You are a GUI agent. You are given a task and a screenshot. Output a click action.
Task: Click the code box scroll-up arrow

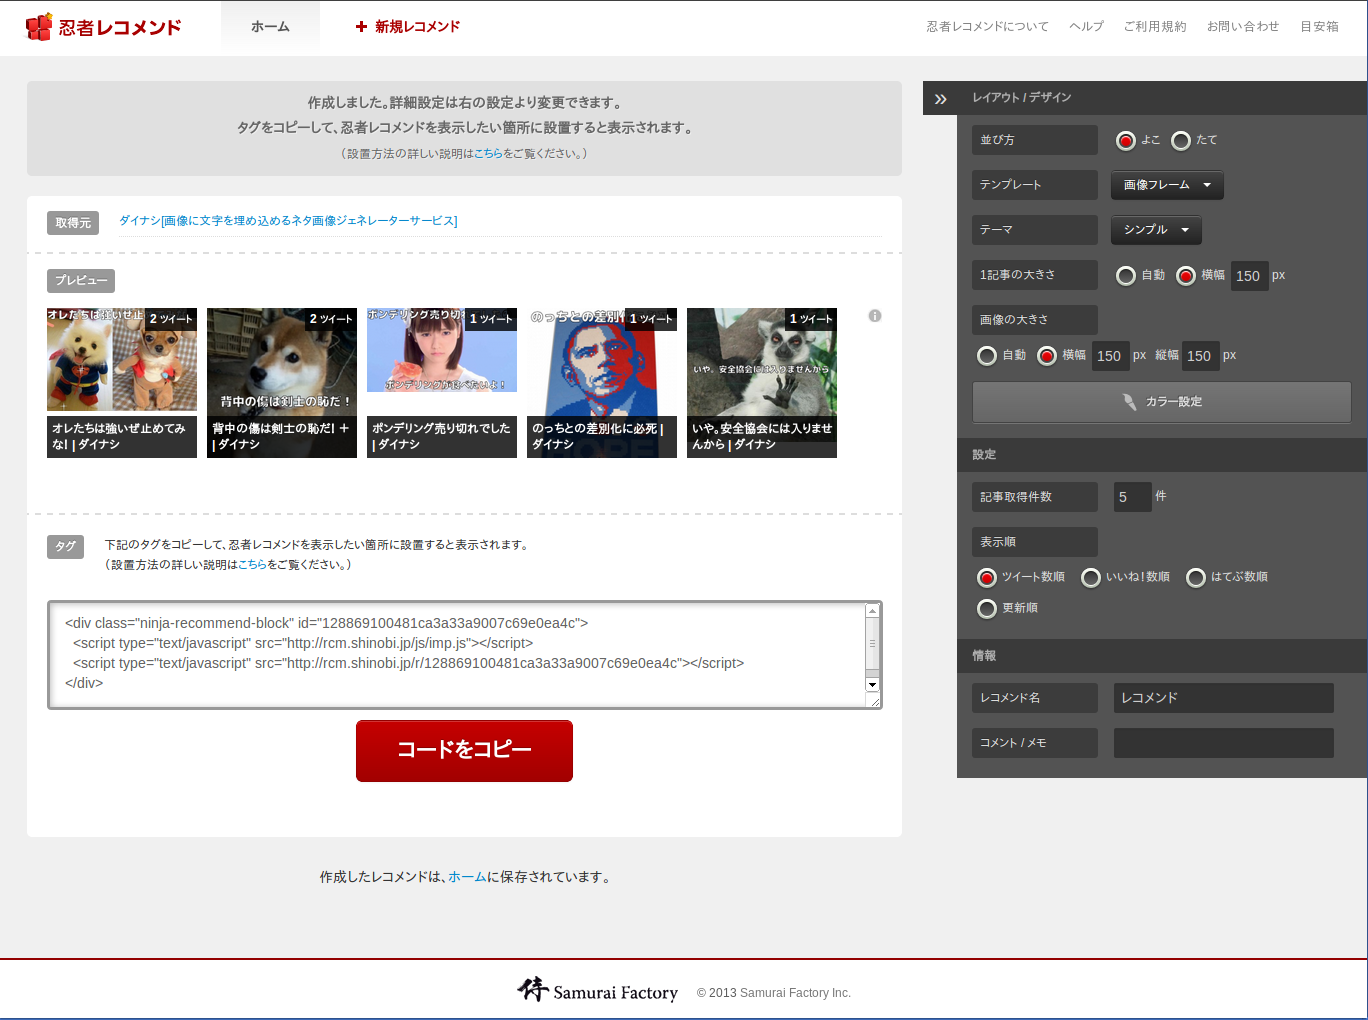[x=872, y=611]
